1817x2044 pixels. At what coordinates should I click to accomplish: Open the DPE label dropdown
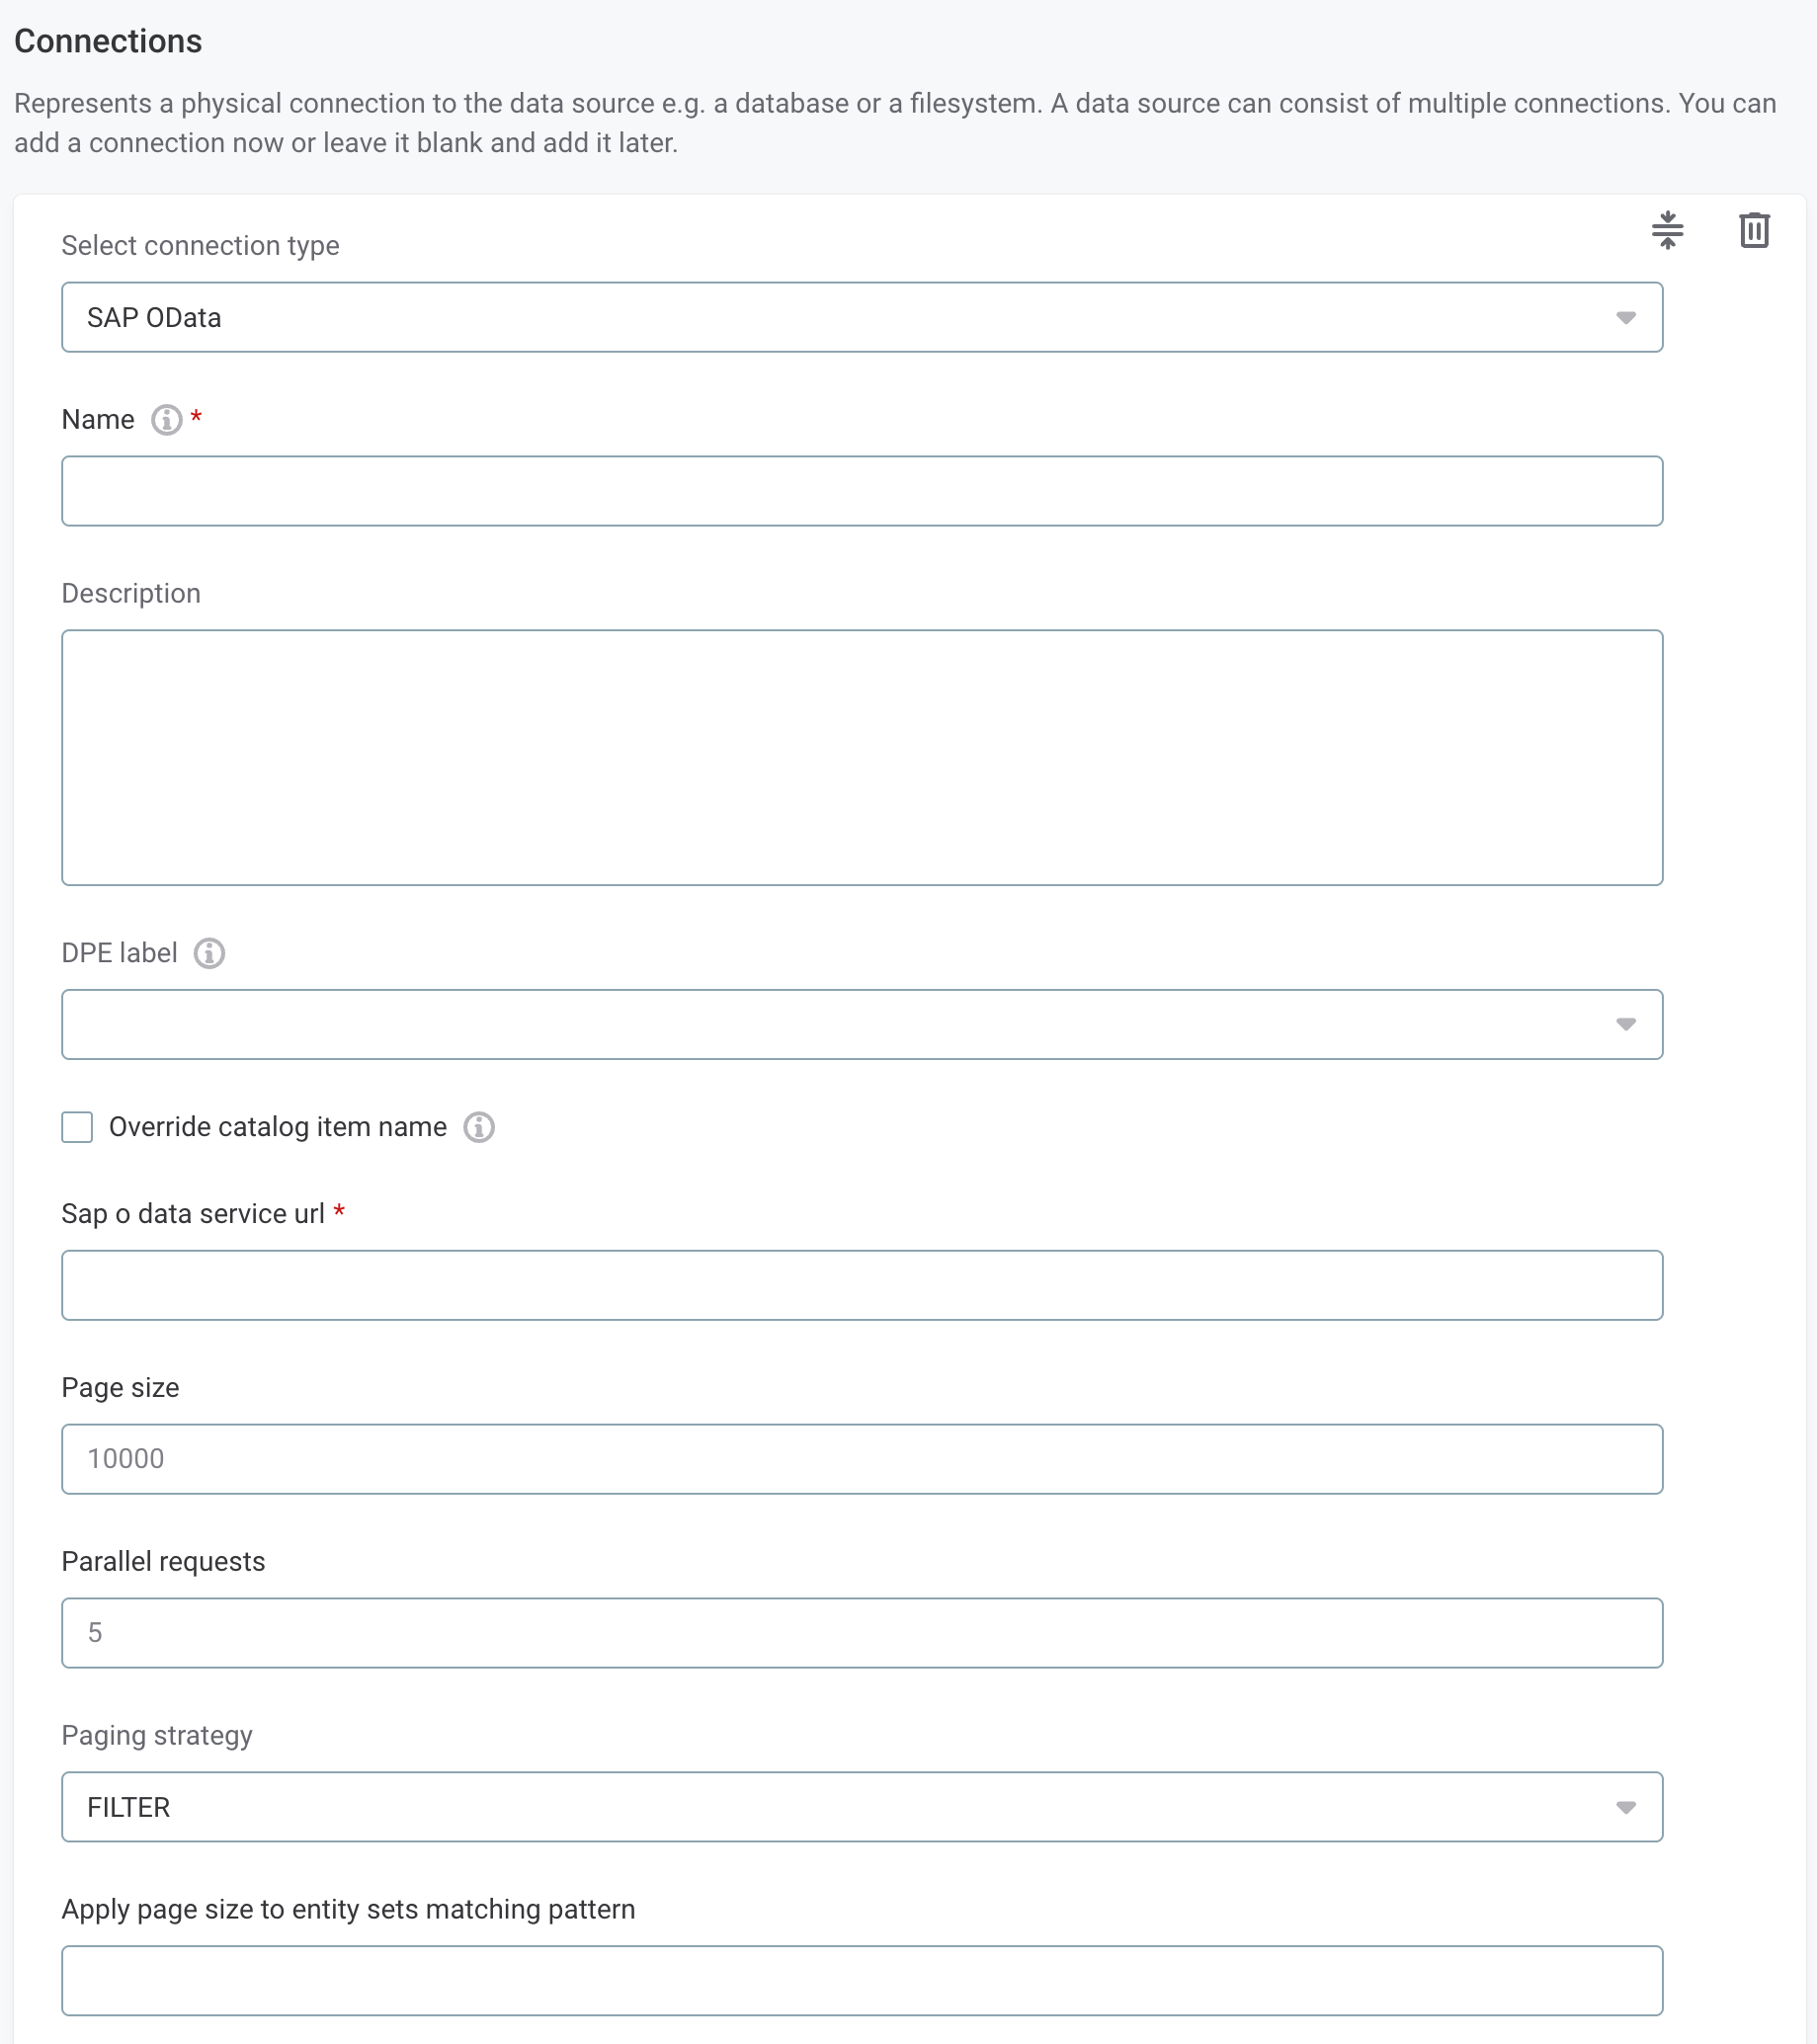tap(862, 1024)
